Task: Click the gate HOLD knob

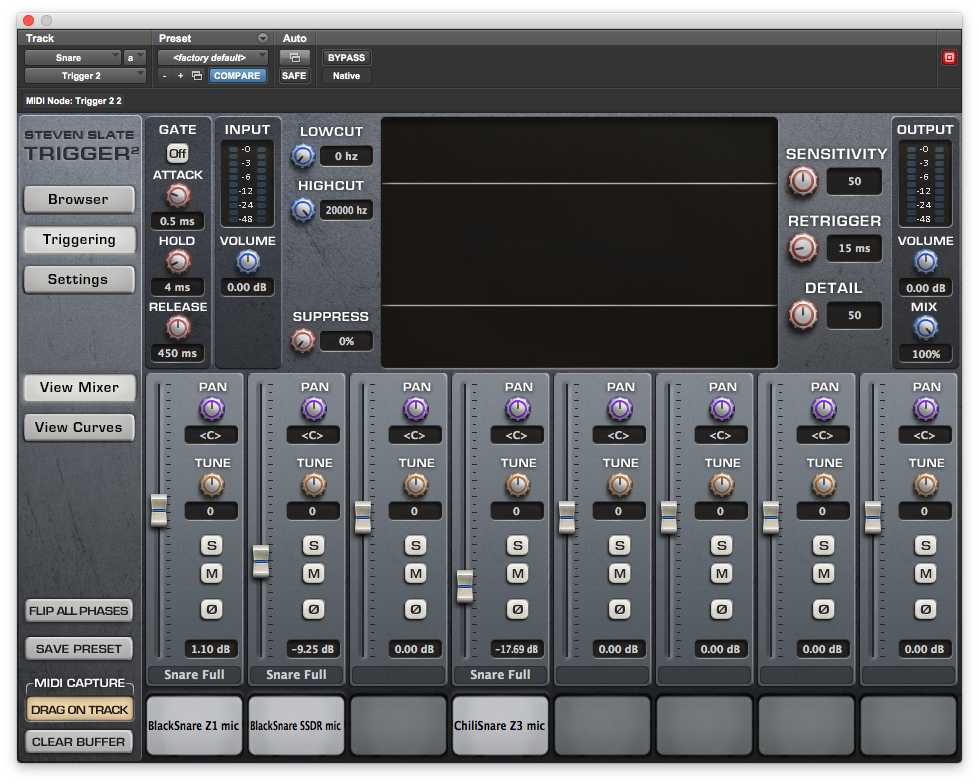Action: tap(178, 262)
